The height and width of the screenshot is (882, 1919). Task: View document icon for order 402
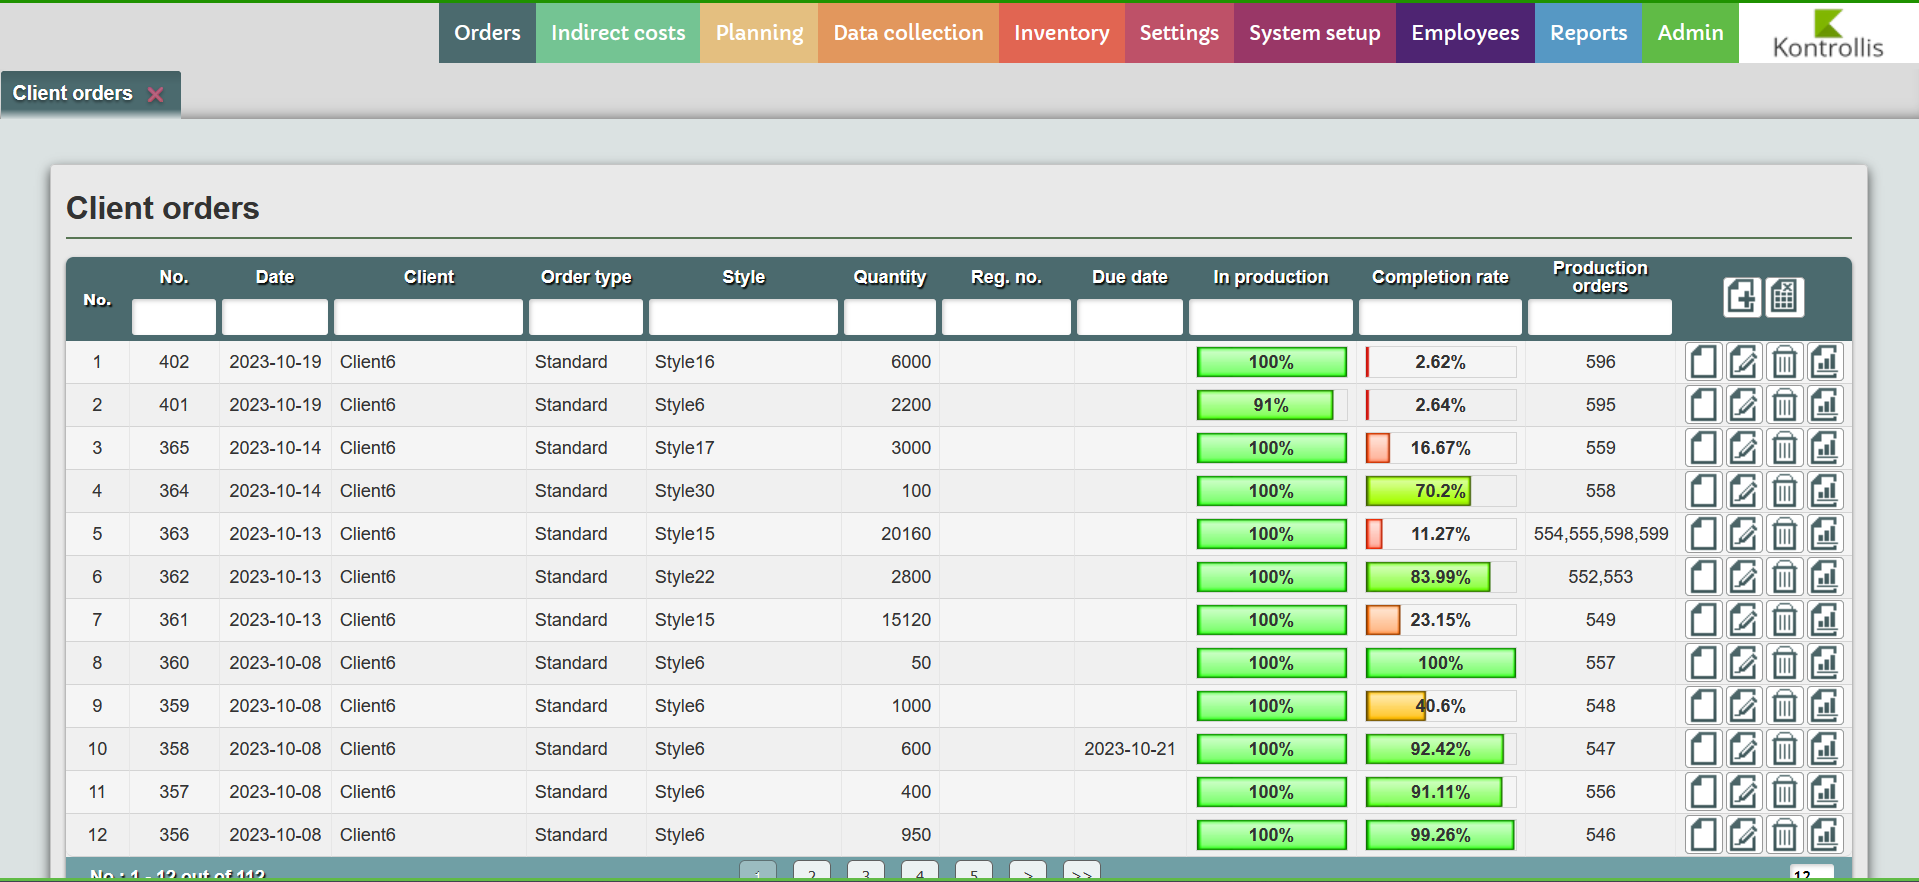tap(1704, 362)
